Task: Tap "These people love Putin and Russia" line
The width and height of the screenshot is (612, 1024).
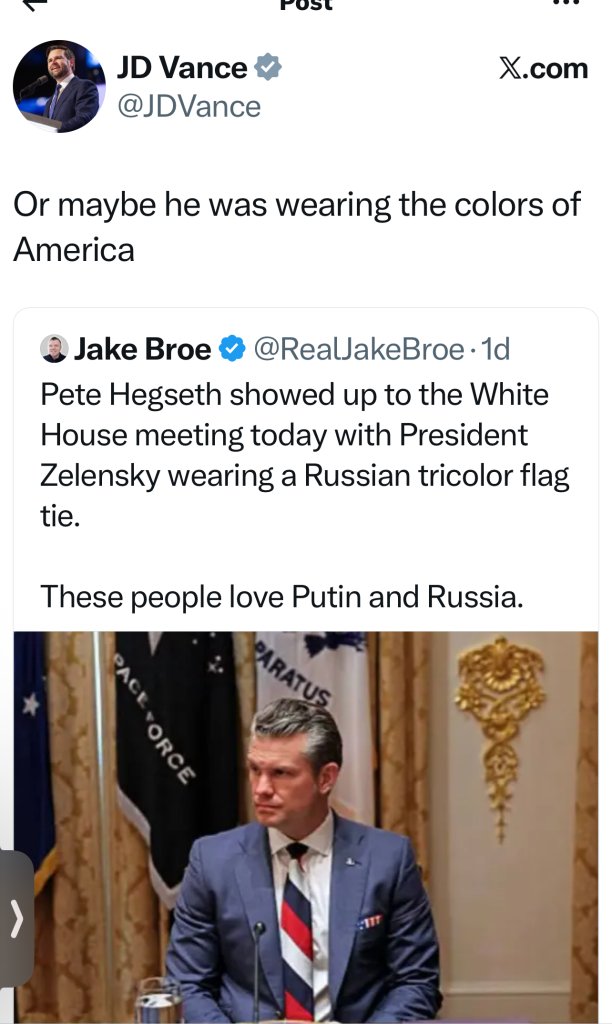Action: tap(282, 597)
